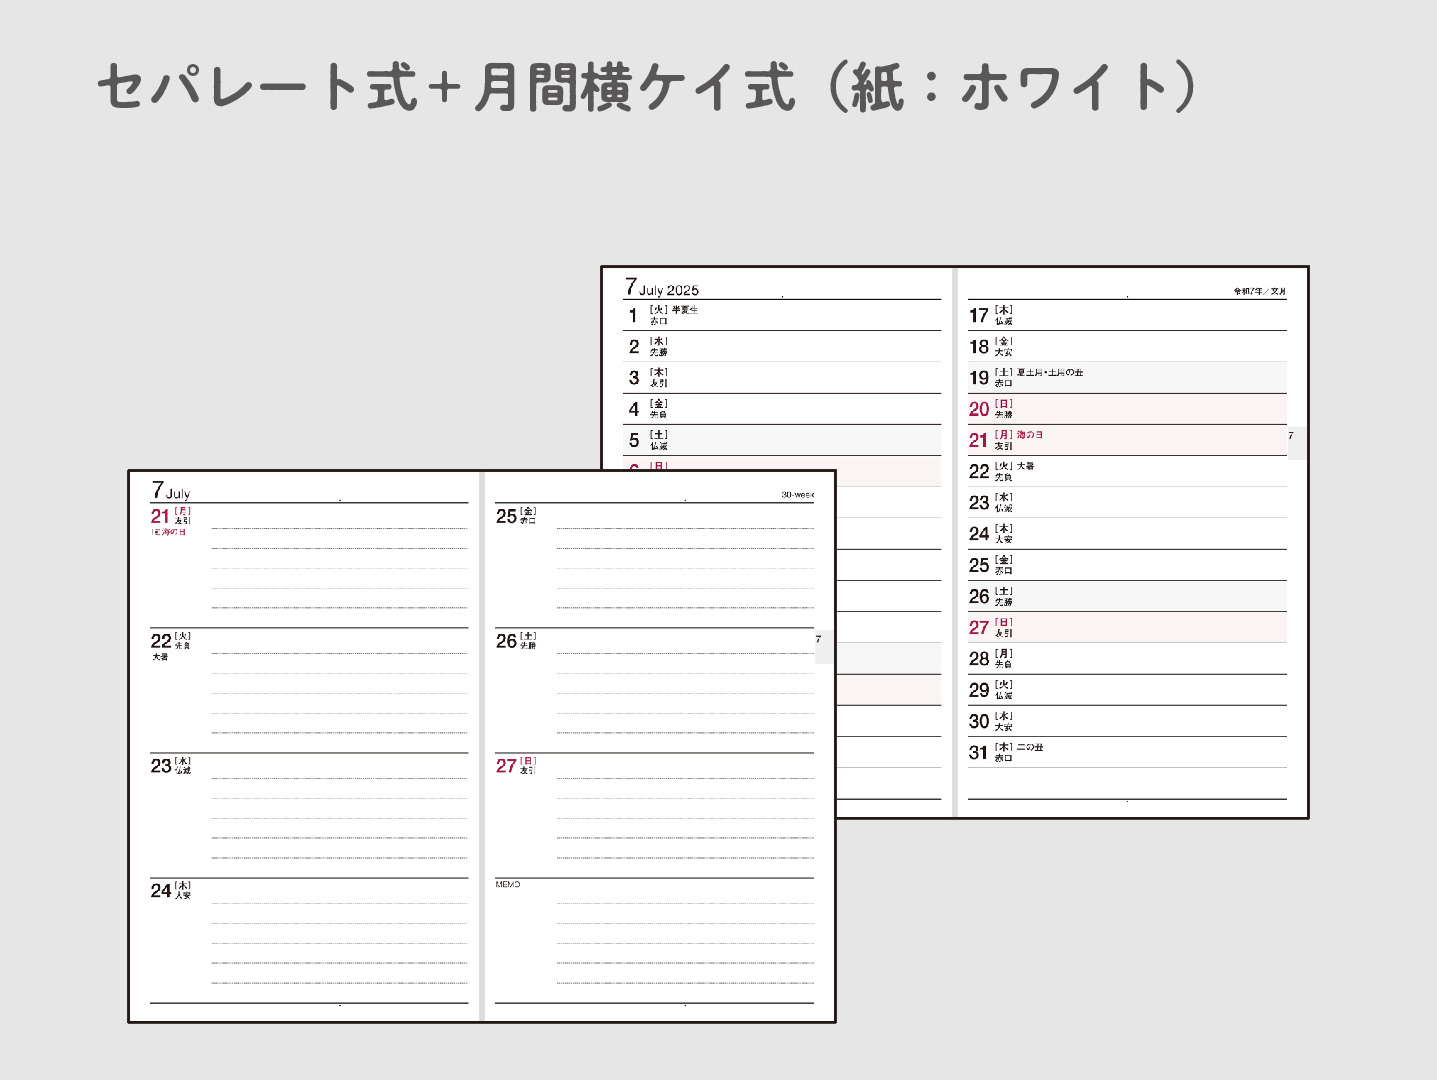The width and height of the screenshot is (1437, 1080).
Task: Click day 21 海の日 row in monthly list
Action: tap(1127, 439)
